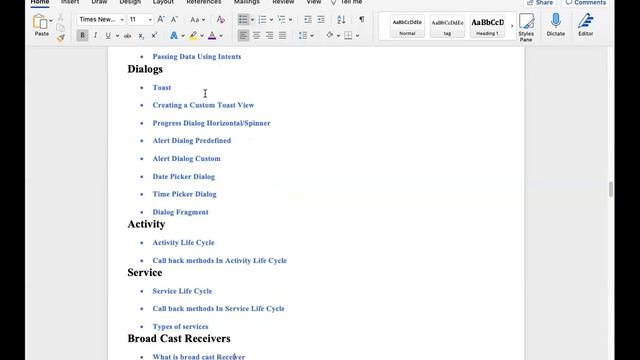Click the Dialogs heading
This screenshot has width=640, height=360.
click(145, 69)
